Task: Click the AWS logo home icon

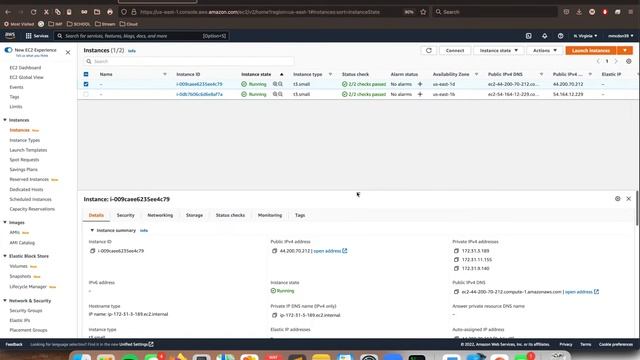Action: 10,36
